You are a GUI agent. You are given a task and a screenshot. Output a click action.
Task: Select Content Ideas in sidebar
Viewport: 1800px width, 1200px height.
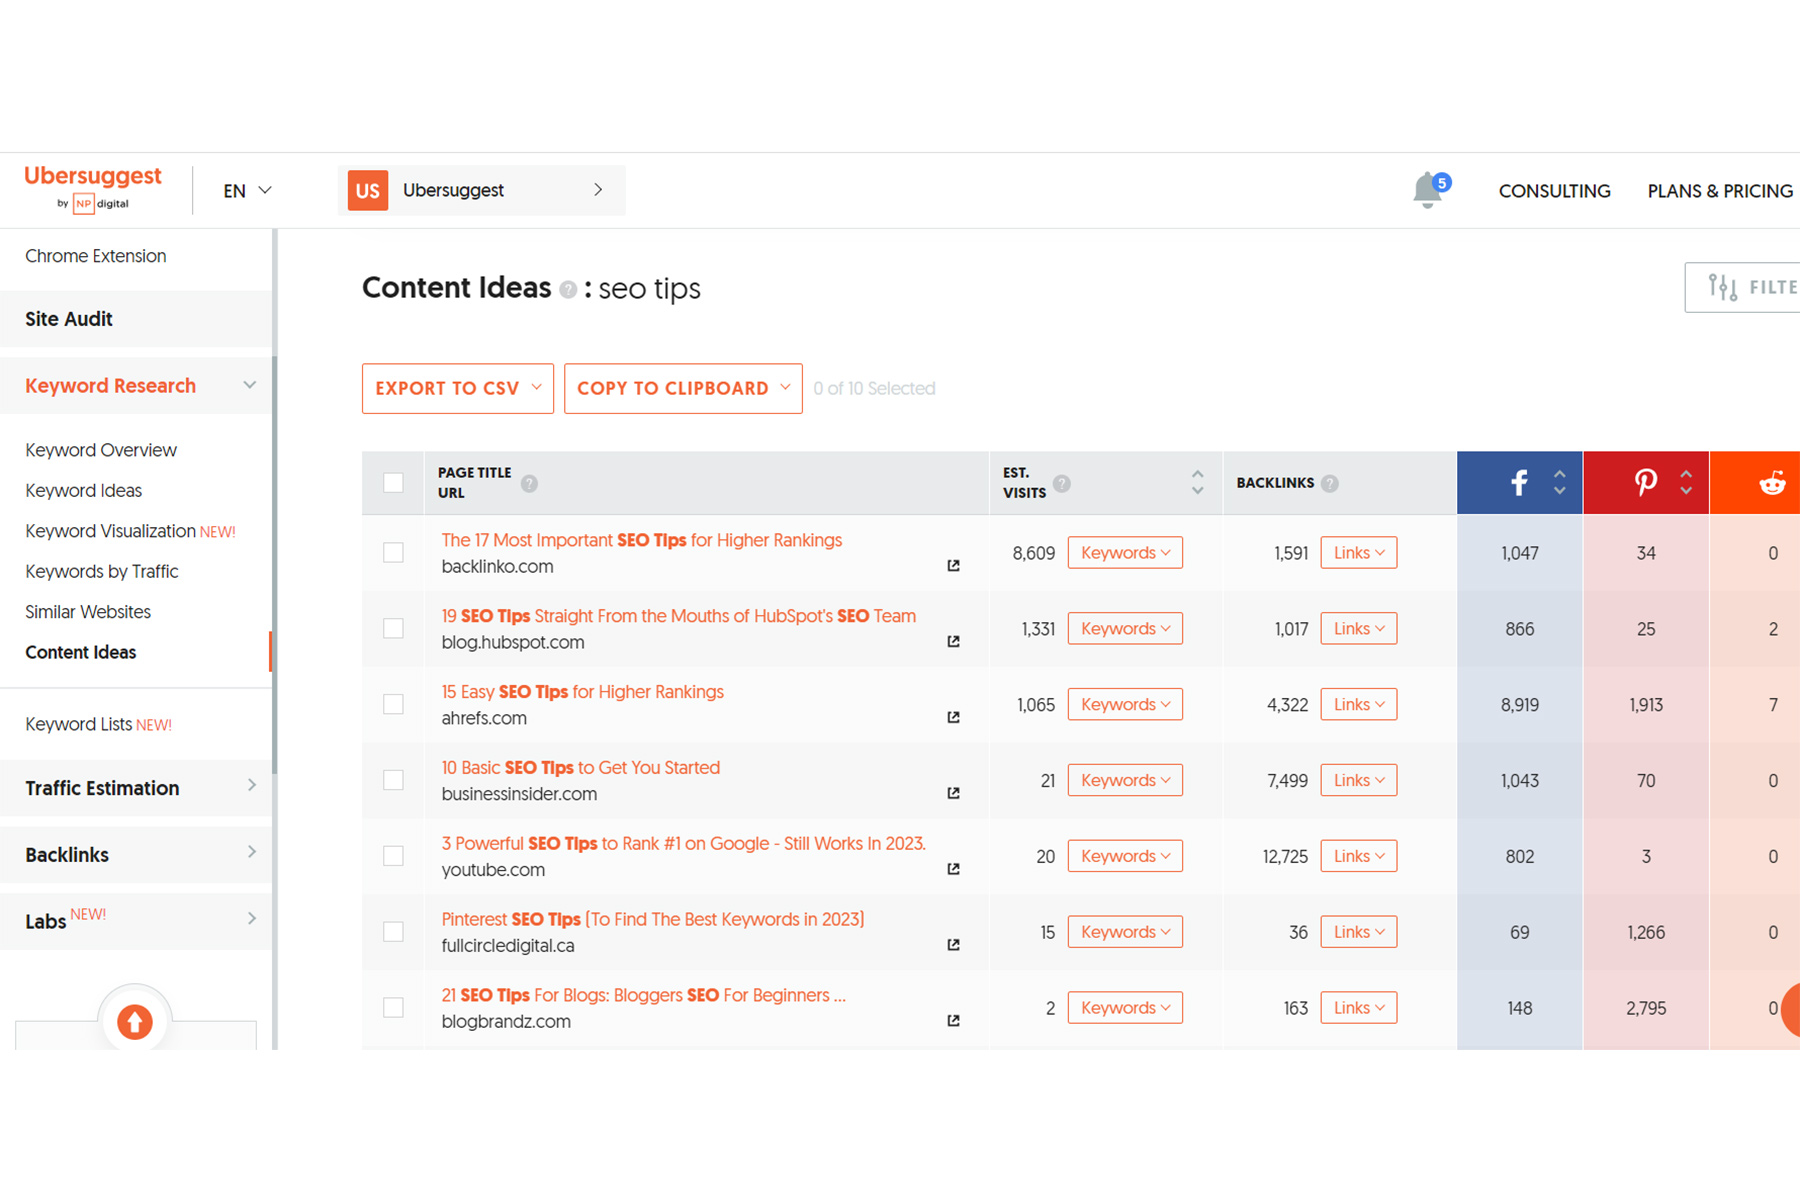(x=81, y=652)
